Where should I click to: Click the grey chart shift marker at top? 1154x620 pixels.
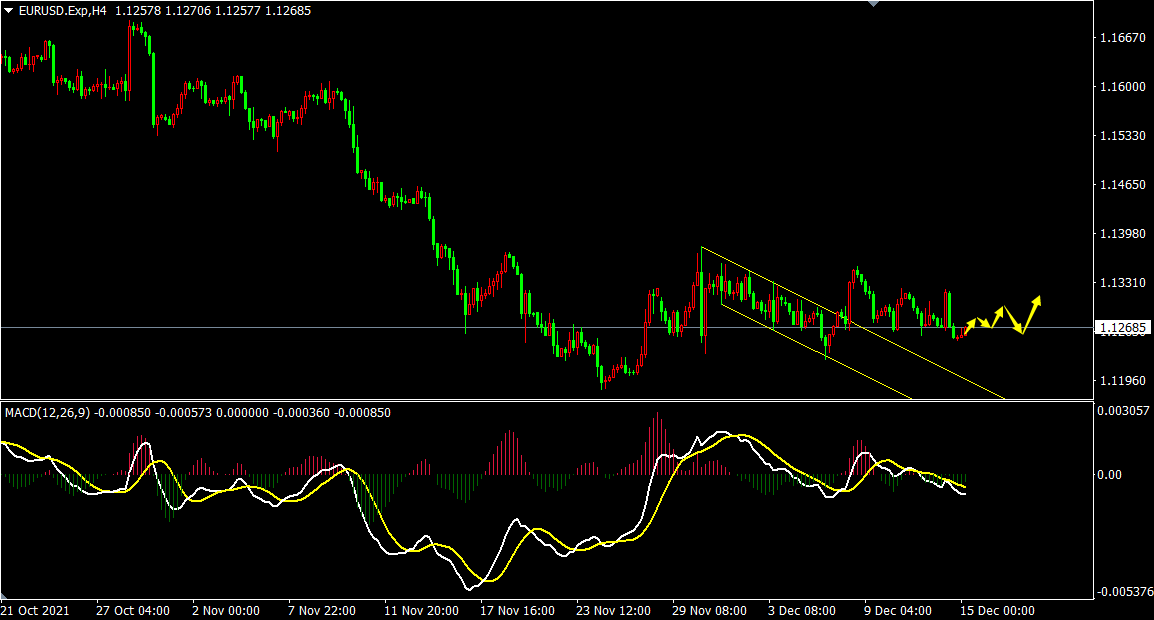point(873,4)
